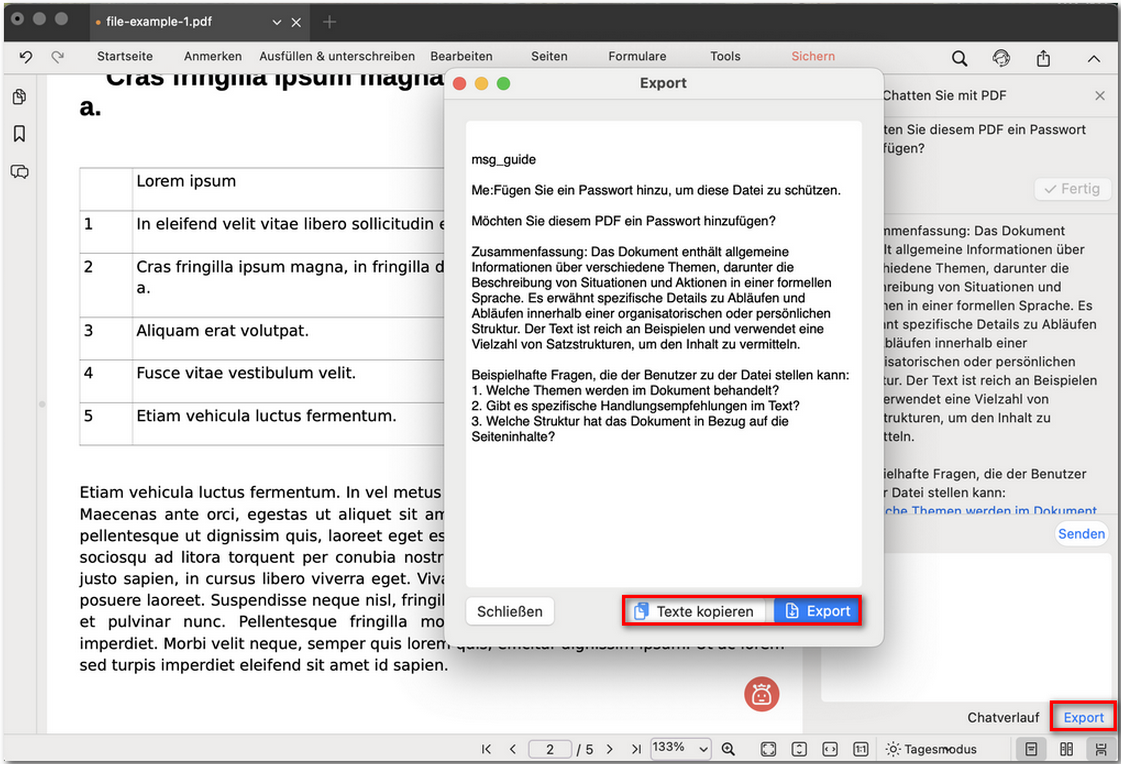This screenshot has width=1121, height=764.
Task: Collapse the toolbar with the up chevron
Action: point(1093,58)
